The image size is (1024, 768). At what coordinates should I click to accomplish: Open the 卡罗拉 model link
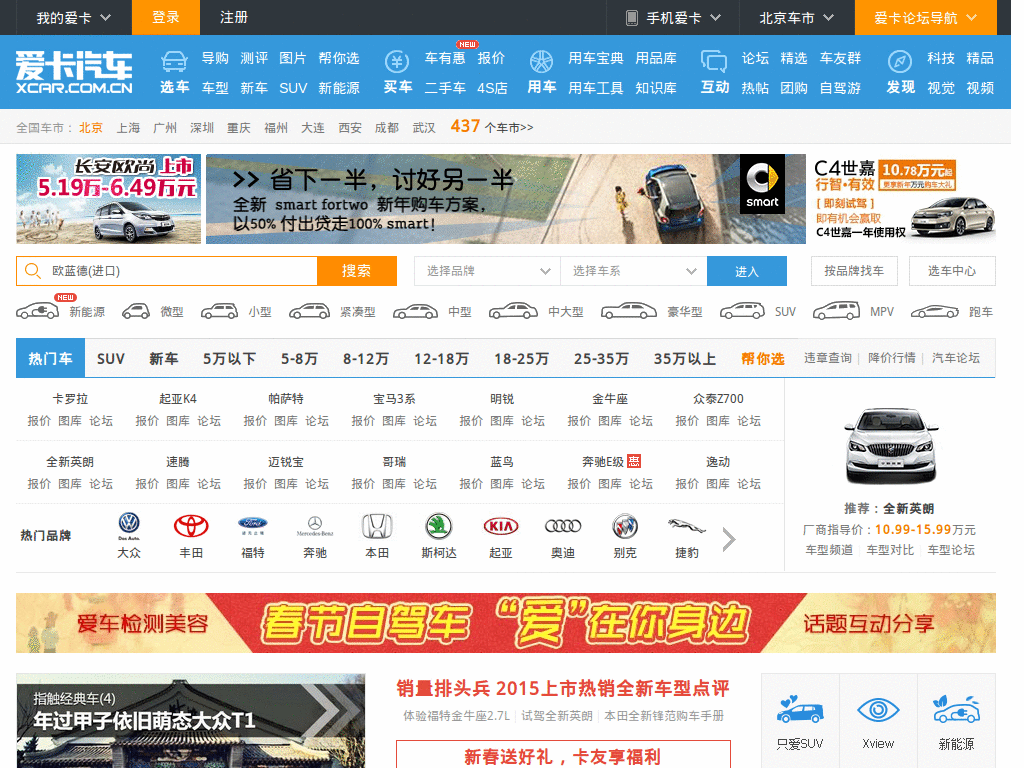click(x=70, y=398)
